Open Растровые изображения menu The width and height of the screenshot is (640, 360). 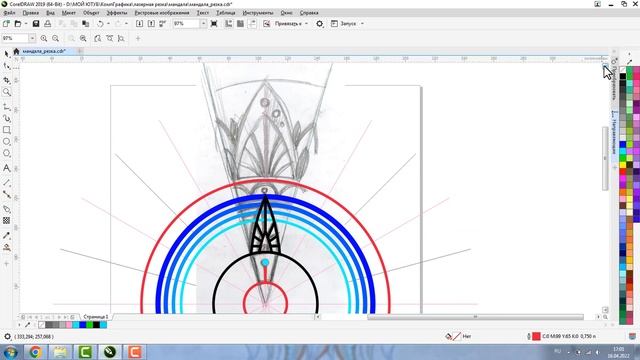tap(162, 13)
